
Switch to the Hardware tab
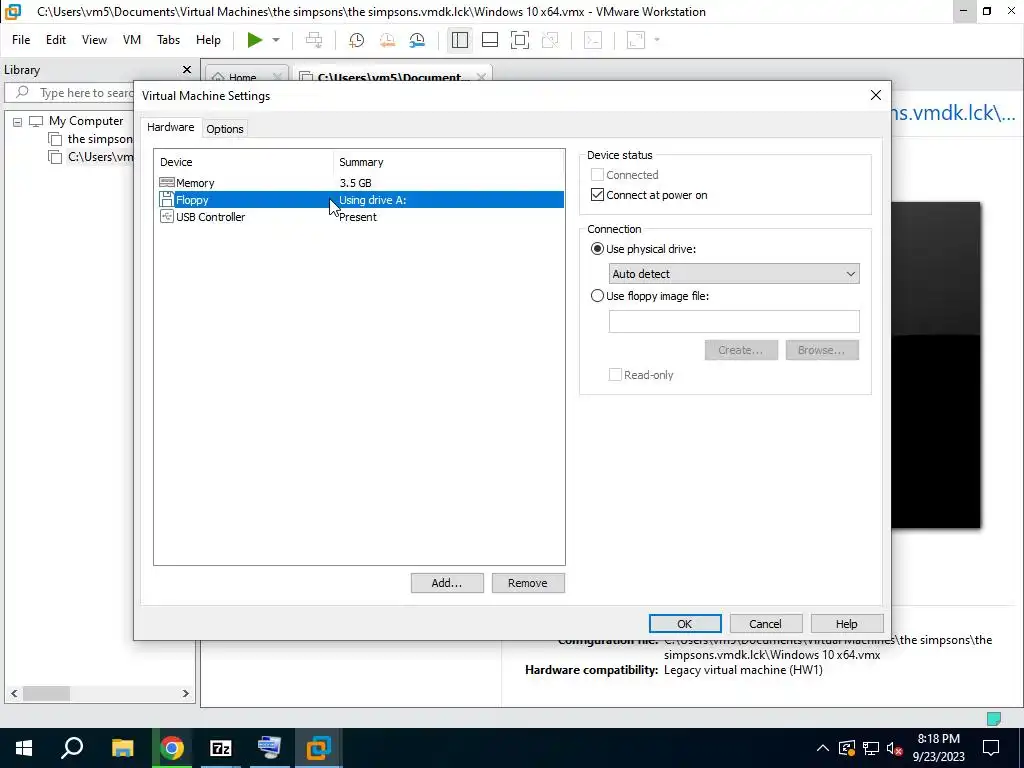coord(170,127)
